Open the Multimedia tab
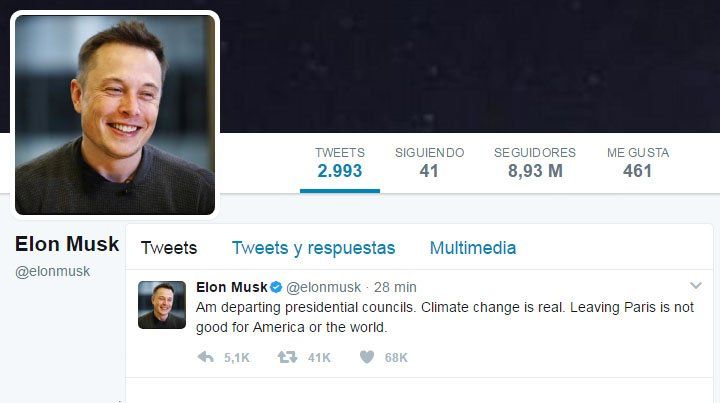 tap(473, 248)
